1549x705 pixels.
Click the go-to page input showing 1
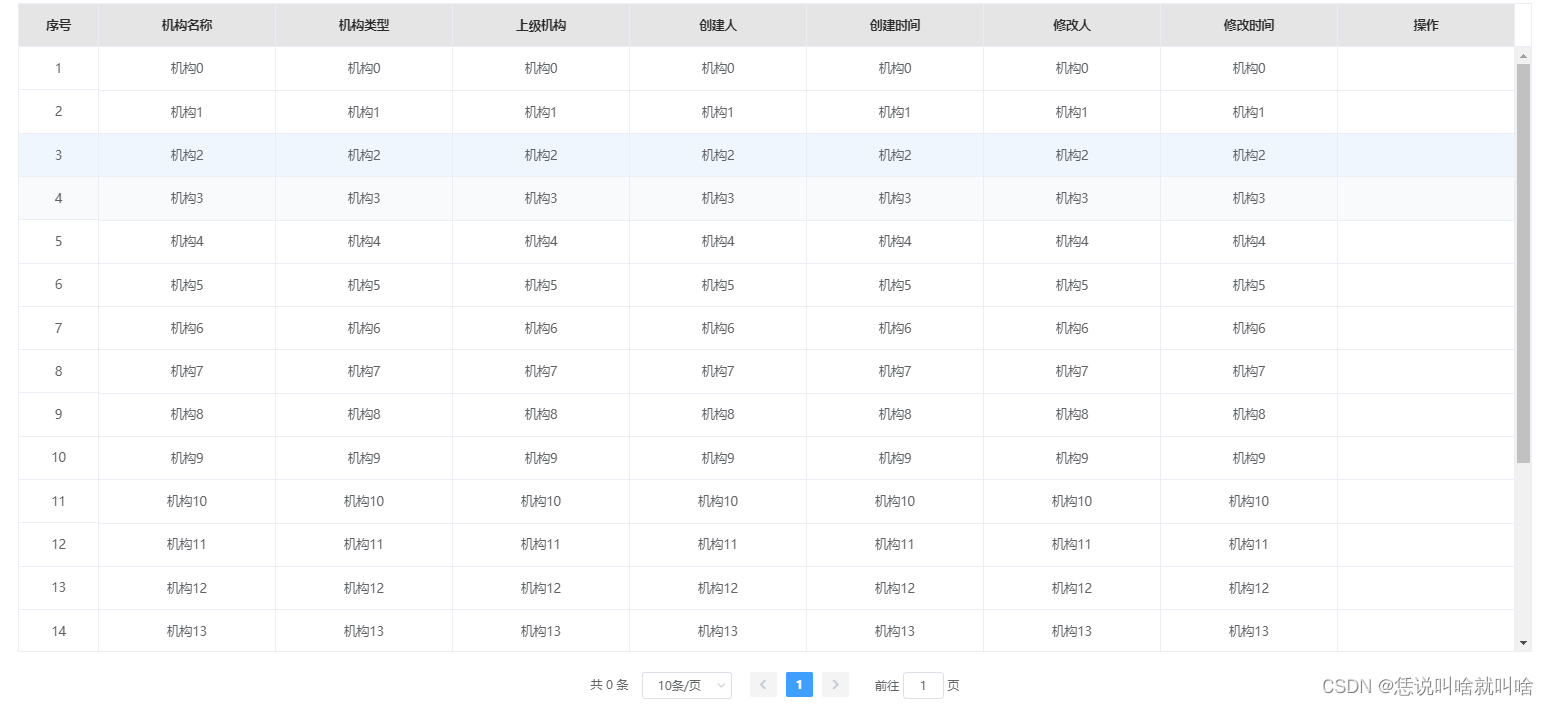[x=923, y=684]
